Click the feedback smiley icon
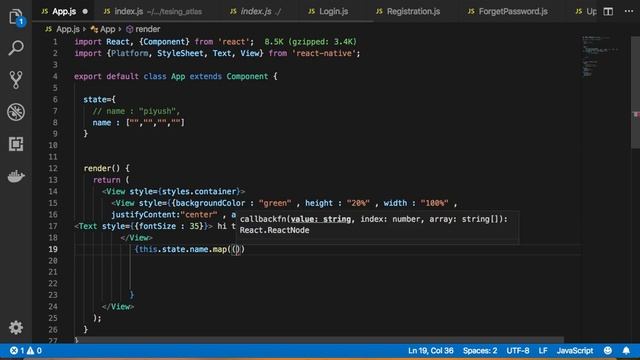Viewport: 640px width, 360px height. [x=608, y=351]
